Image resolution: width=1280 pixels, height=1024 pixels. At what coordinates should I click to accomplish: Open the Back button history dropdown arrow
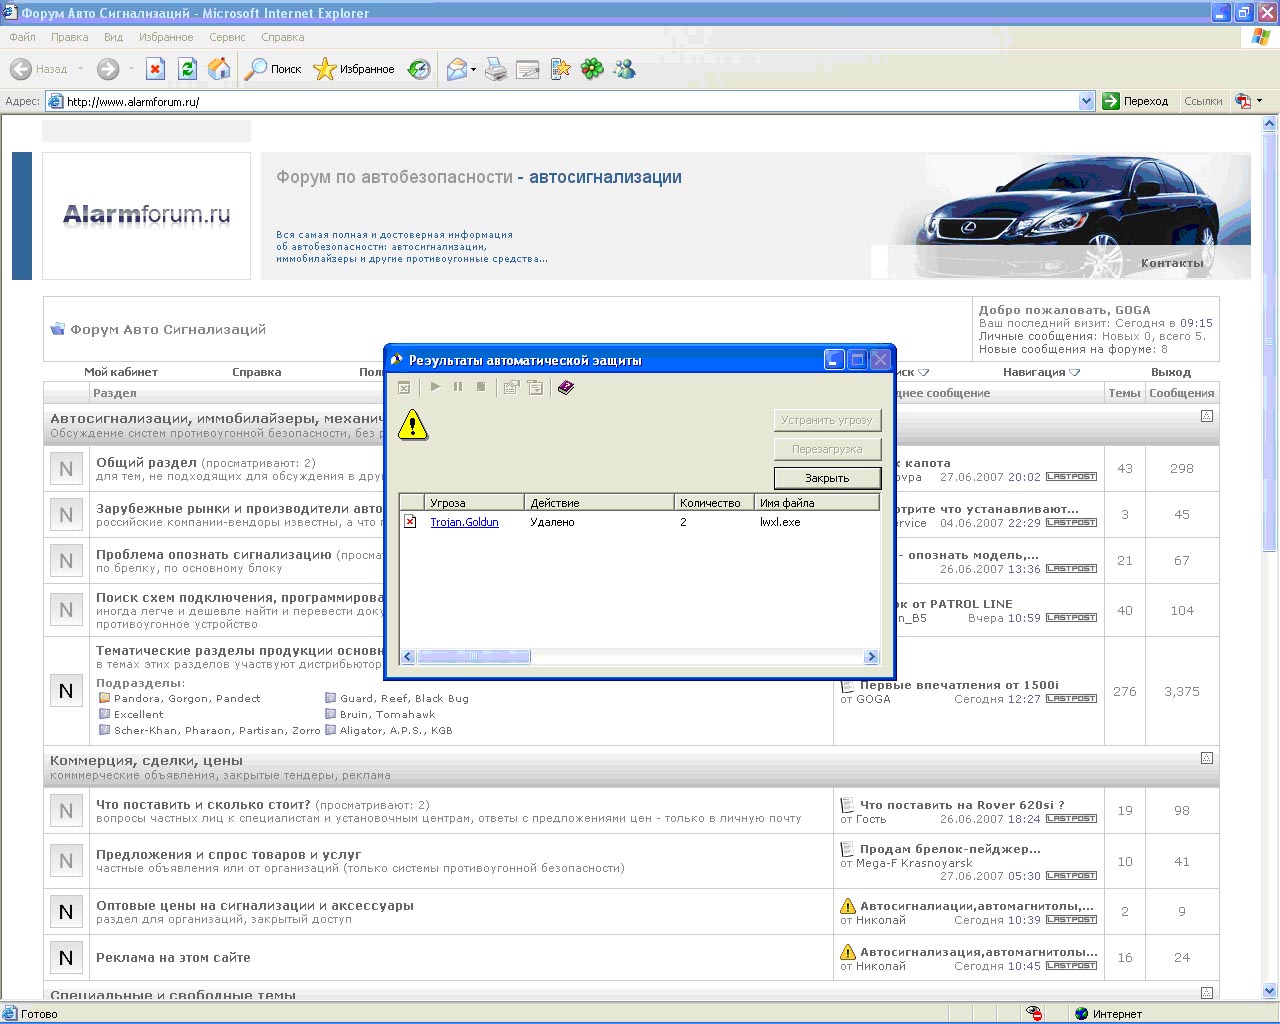coord(80,70)
